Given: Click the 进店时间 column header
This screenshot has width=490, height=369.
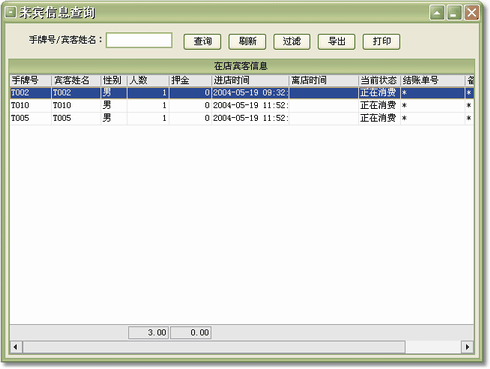Looking at the screenshot, I should click(250, 80).
